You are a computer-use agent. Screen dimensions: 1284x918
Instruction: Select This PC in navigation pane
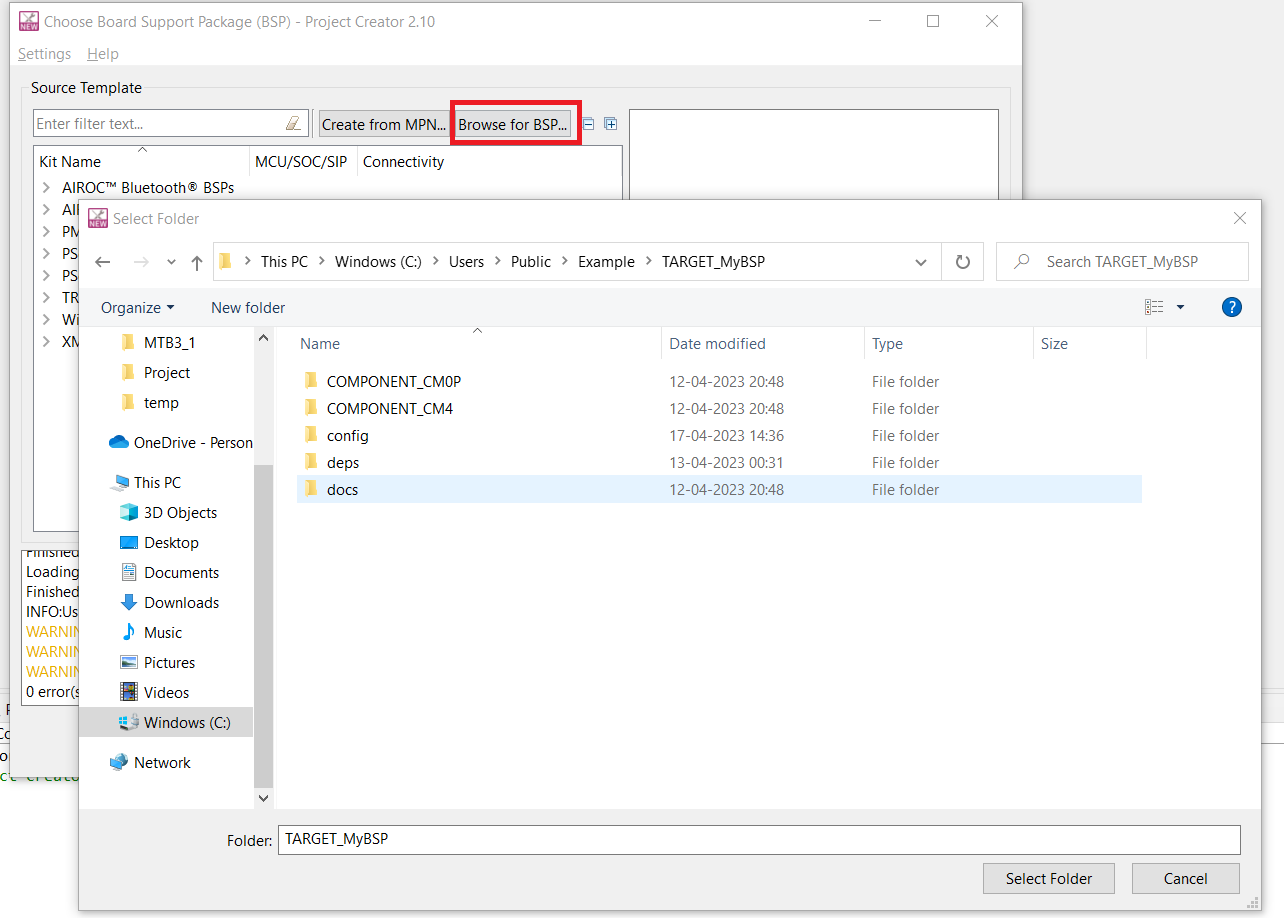coord(157,482)
